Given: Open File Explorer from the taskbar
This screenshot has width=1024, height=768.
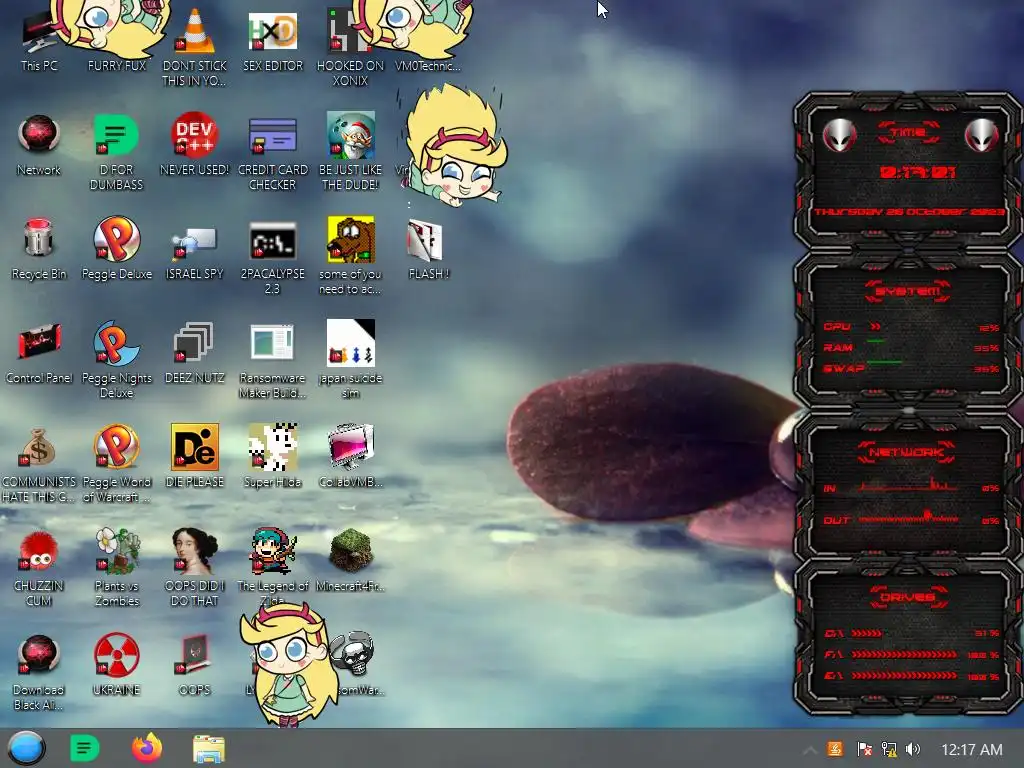Looking at the screenshot, I should pyautogui.click(x=209, y=748).
